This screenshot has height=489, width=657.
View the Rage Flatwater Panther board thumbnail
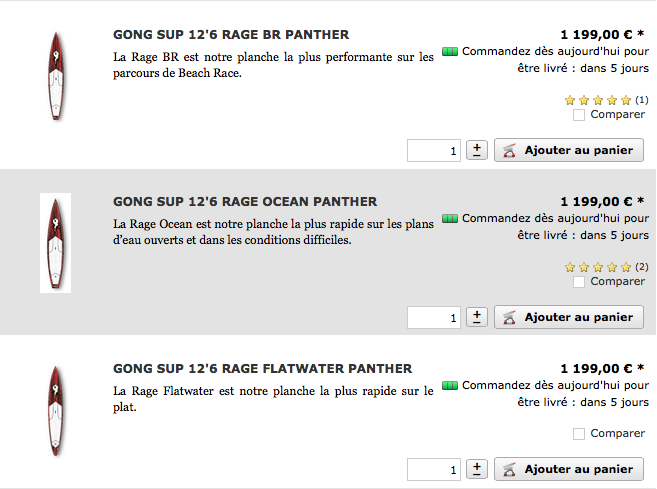coord(56,411)
